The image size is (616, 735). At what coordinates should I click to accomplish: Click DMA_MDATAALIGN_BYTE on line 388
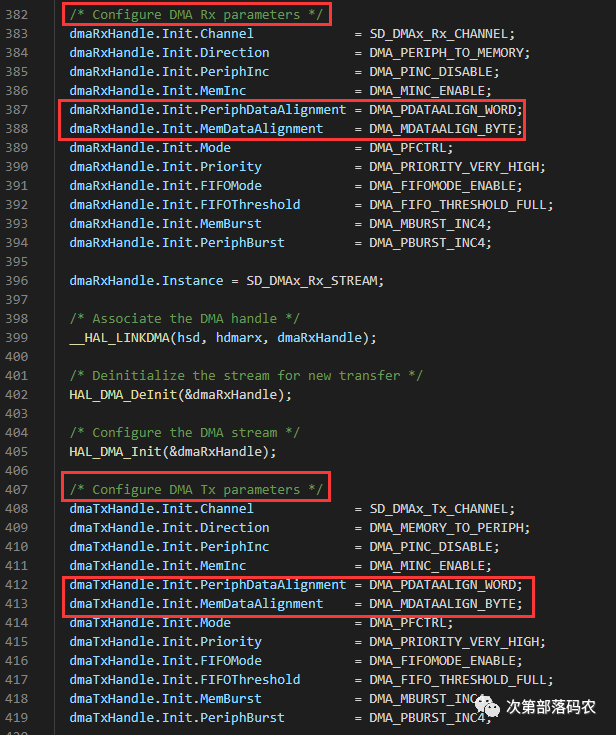[x=443, y=128]
